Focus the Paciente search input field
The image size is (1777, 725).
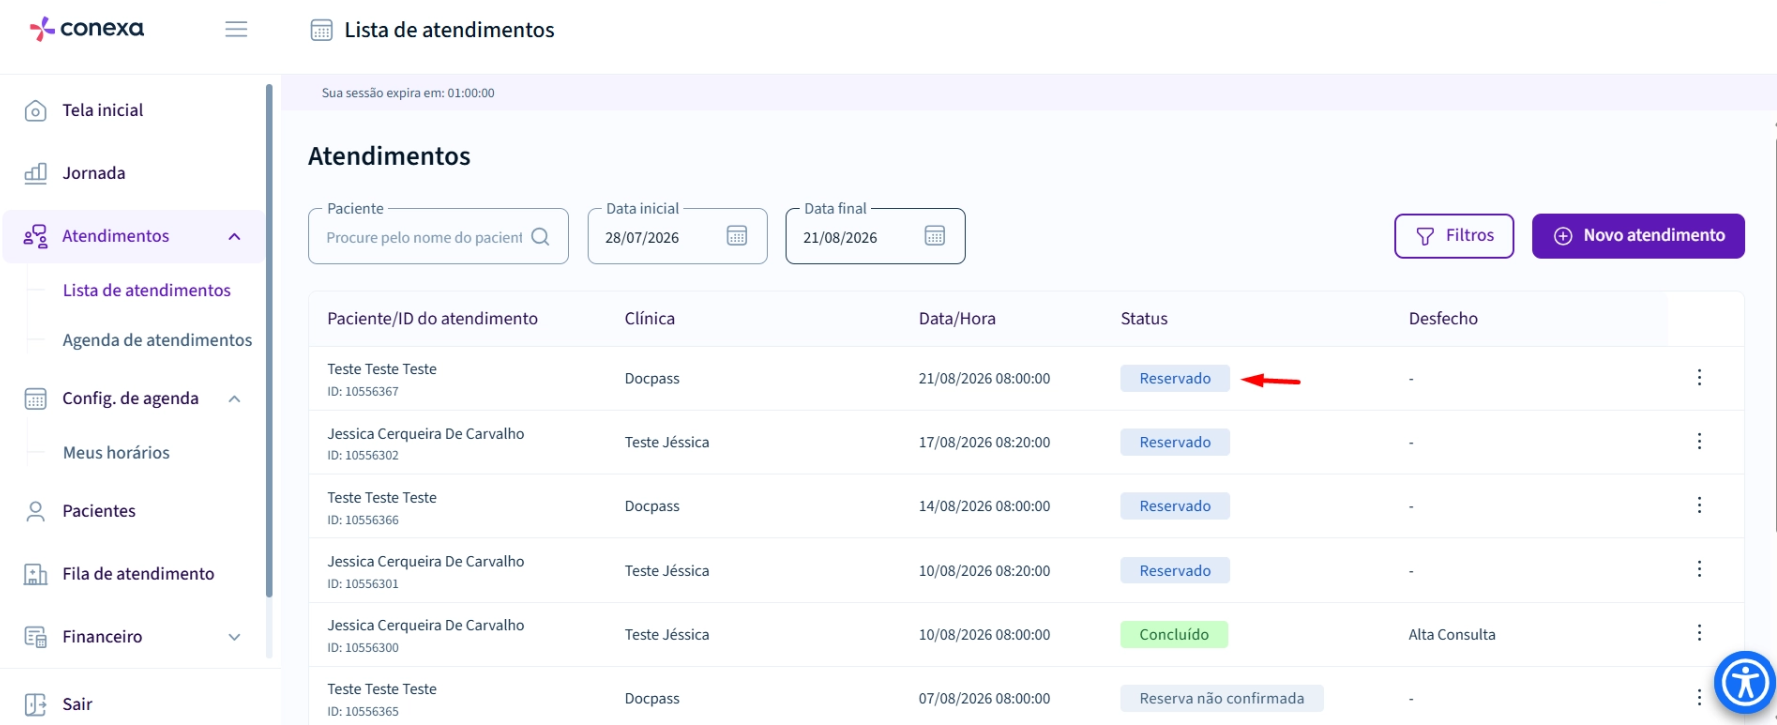tap(424, 237)
